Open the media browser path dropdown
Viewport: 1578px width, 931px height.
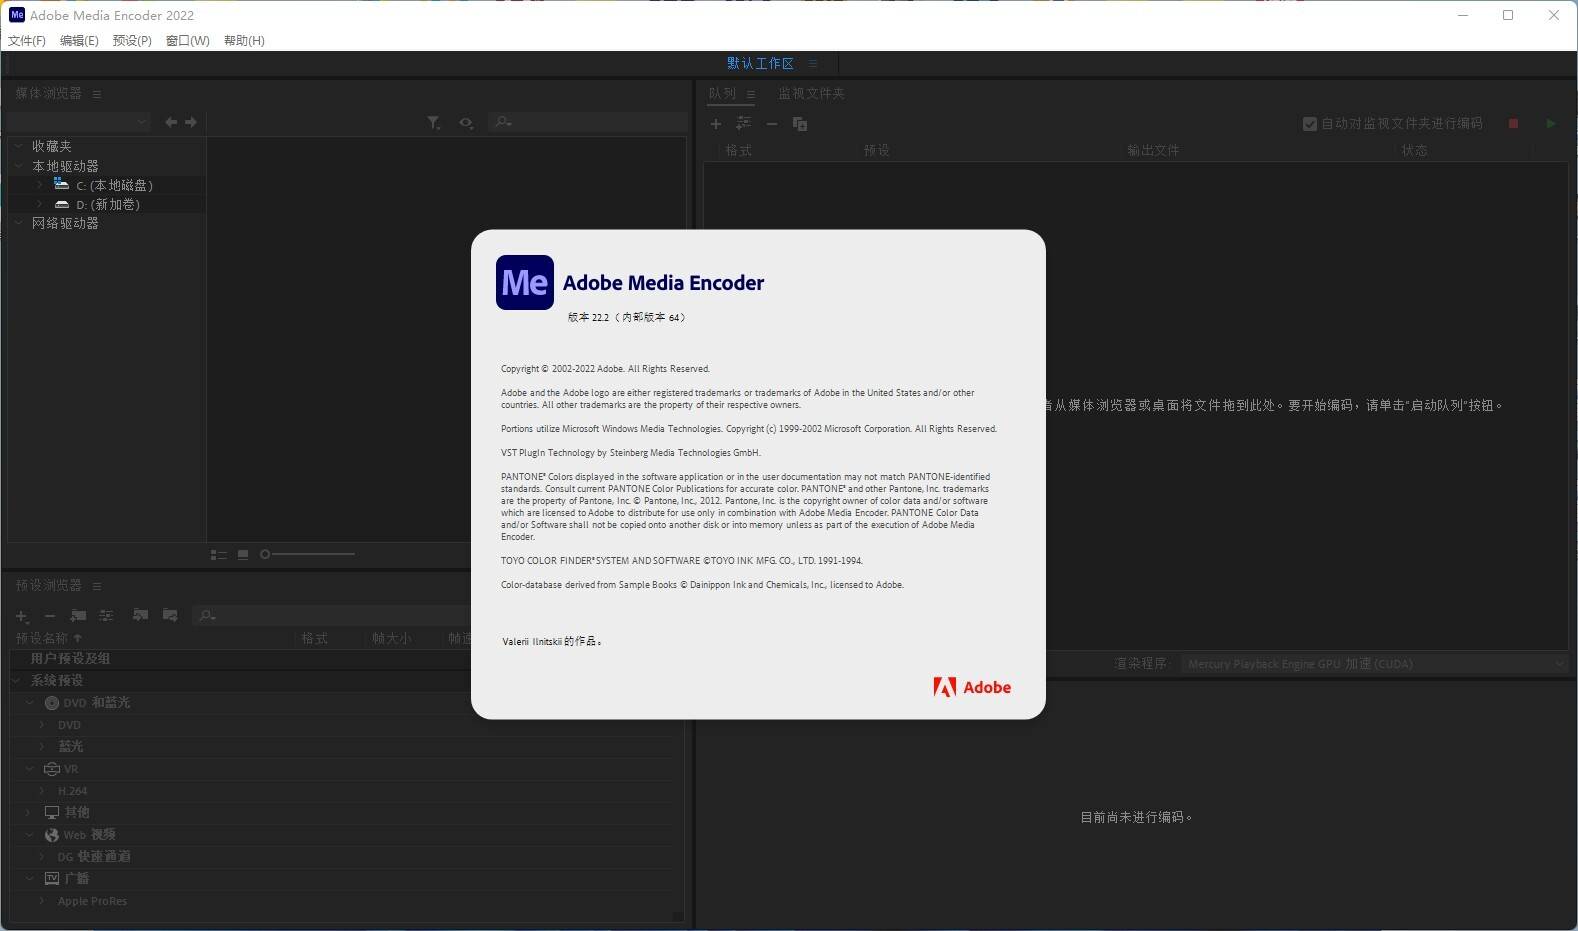78,122
